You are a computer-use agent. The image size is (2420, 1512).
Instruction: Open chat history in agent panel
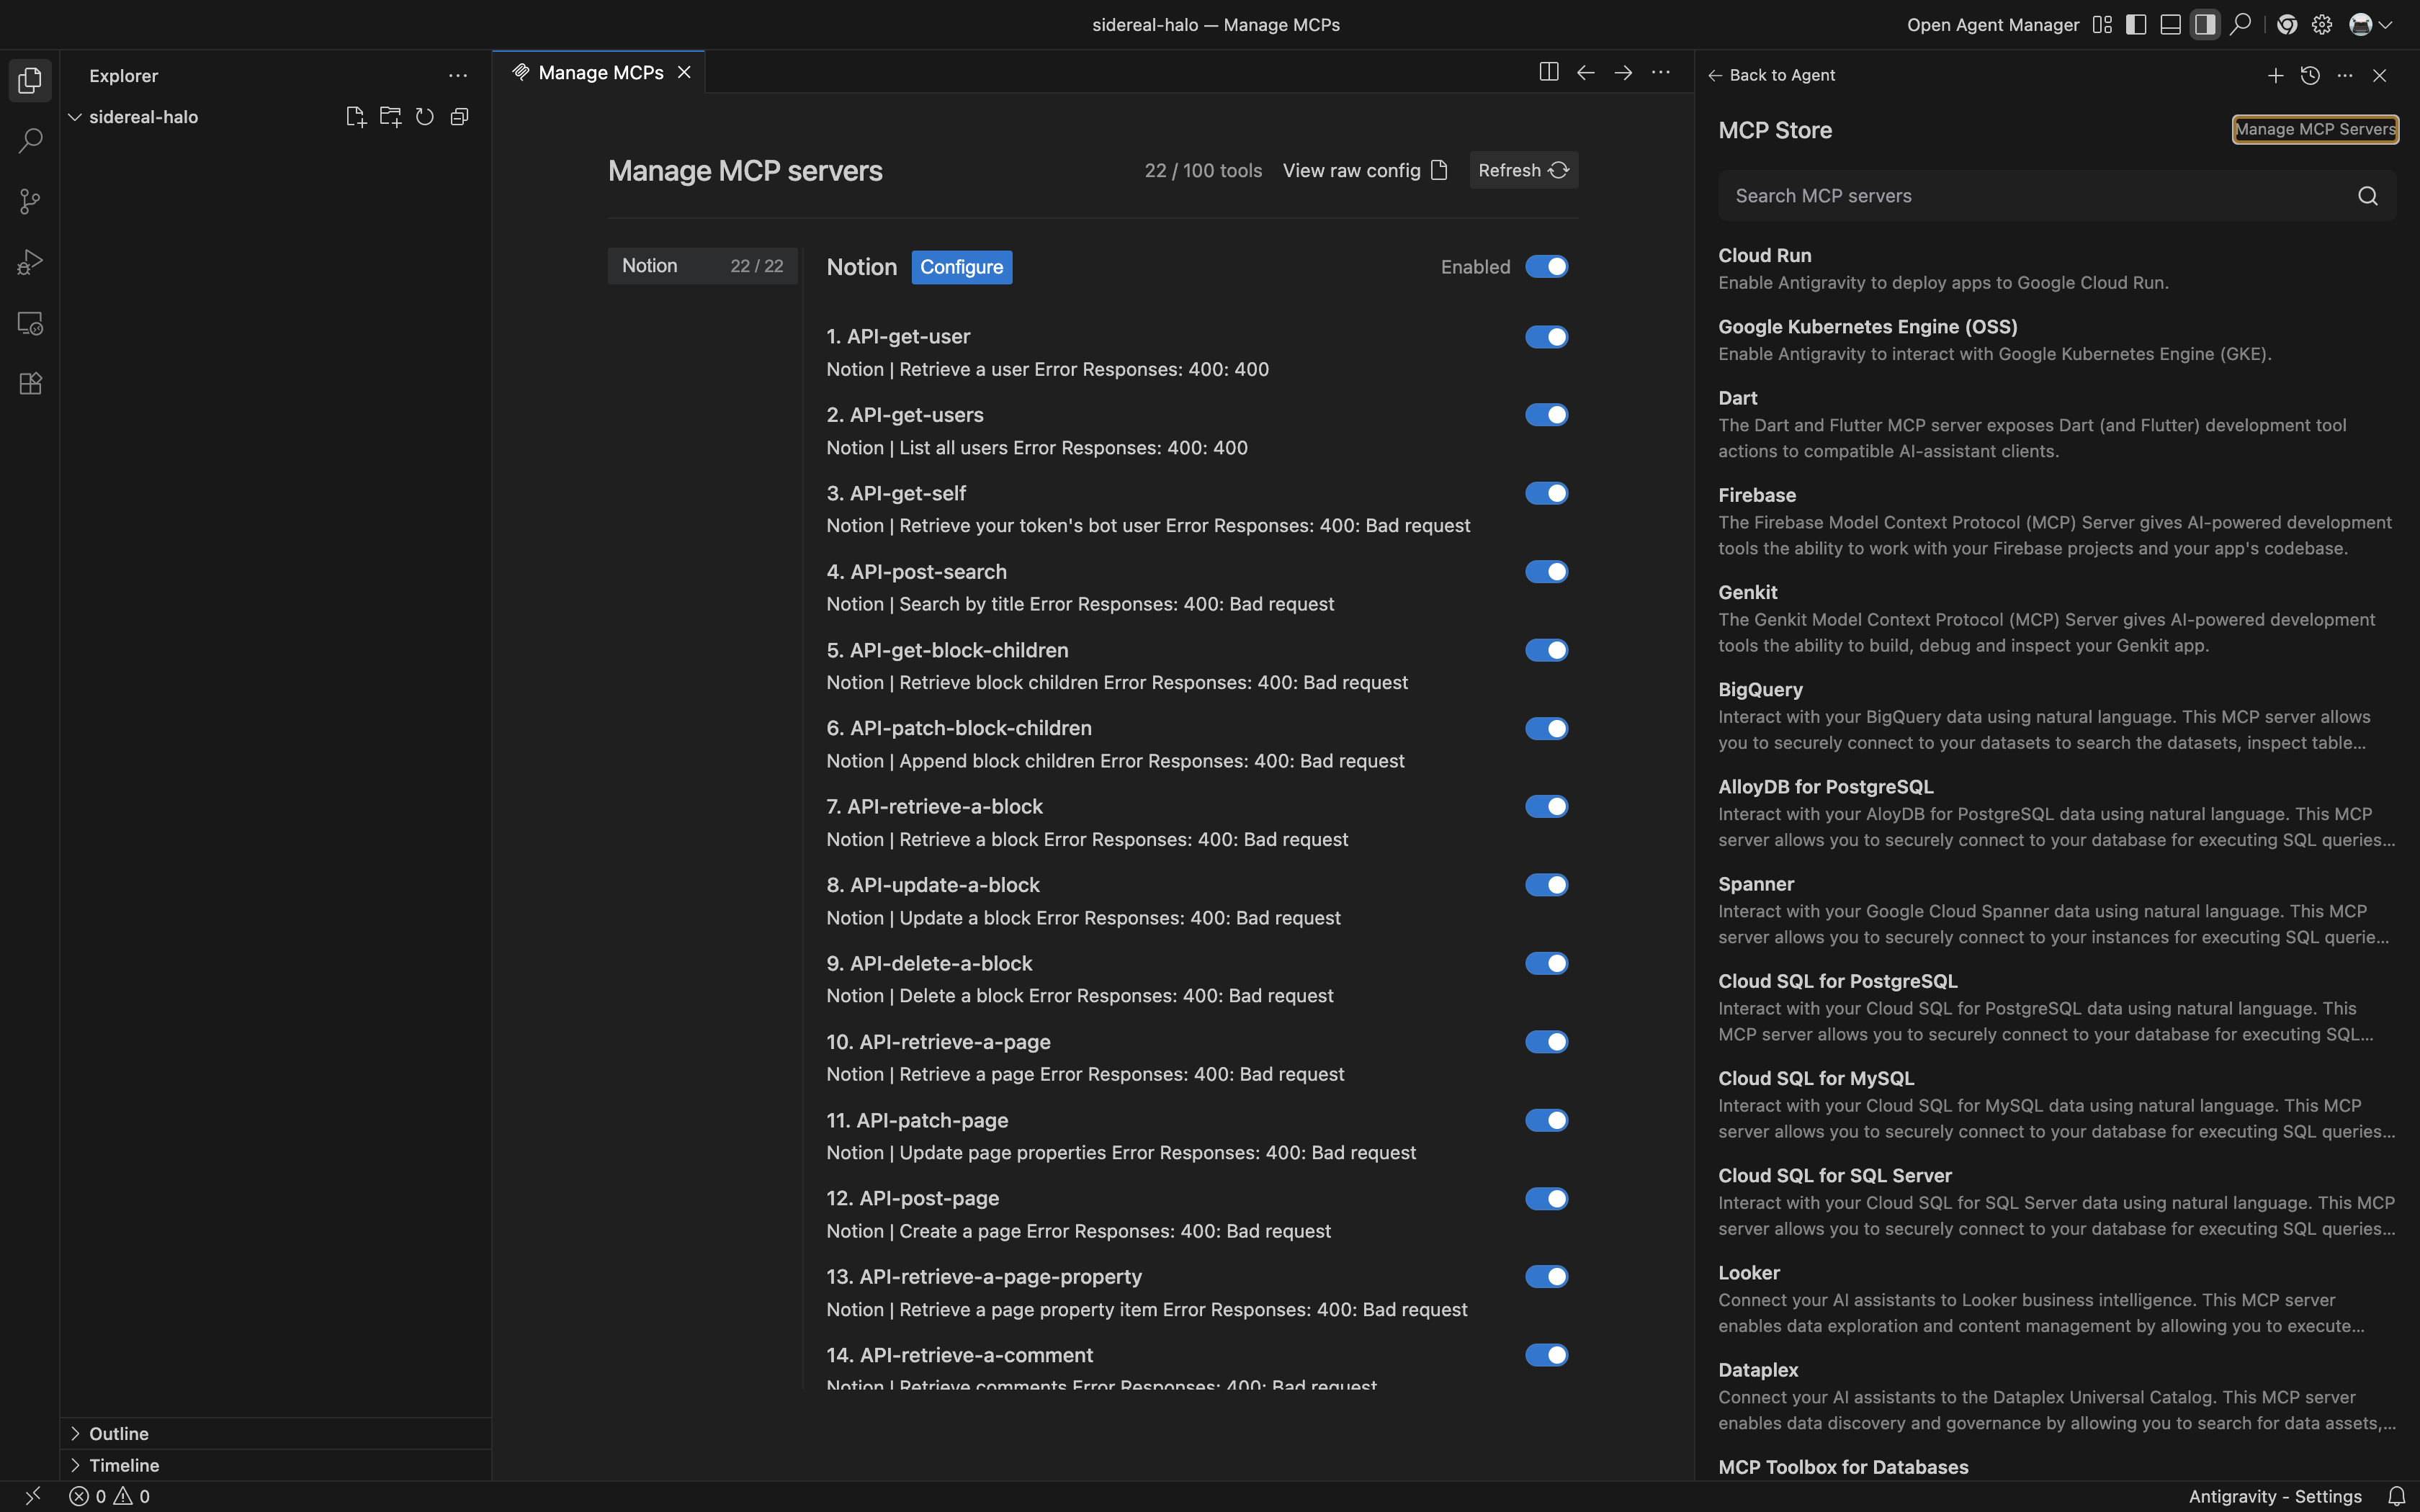tap(2310, 75)
